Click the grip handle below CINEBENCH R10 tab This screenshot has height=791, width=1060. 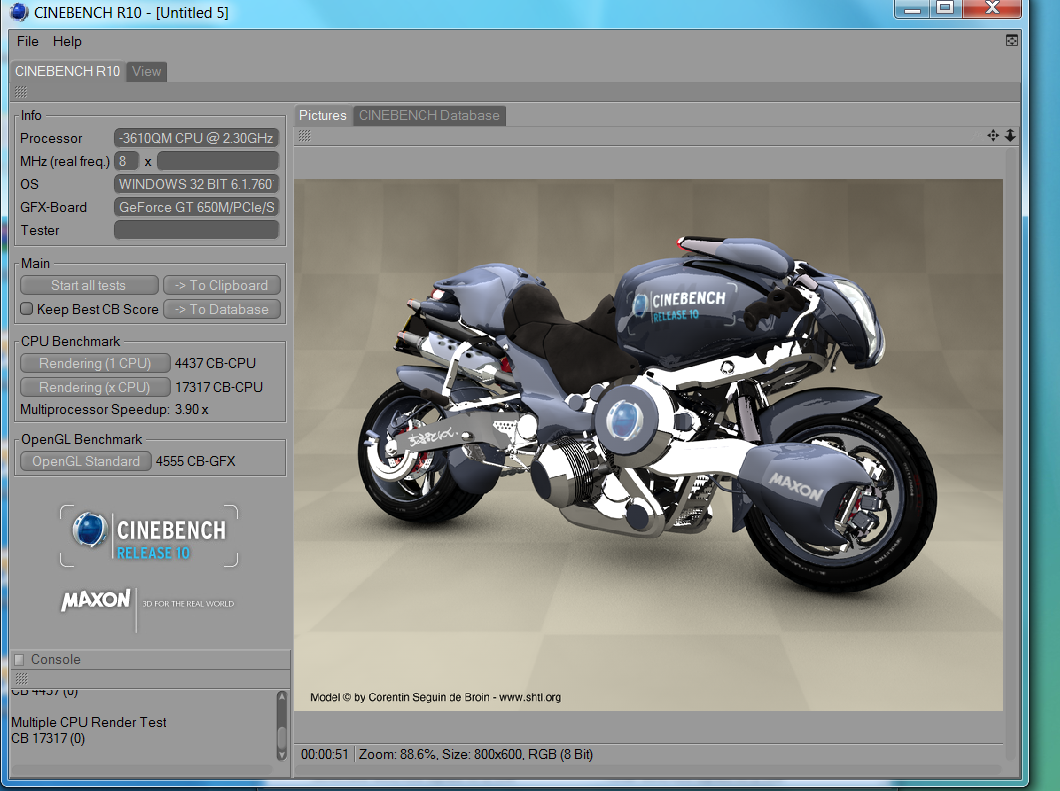click(21, 92)
